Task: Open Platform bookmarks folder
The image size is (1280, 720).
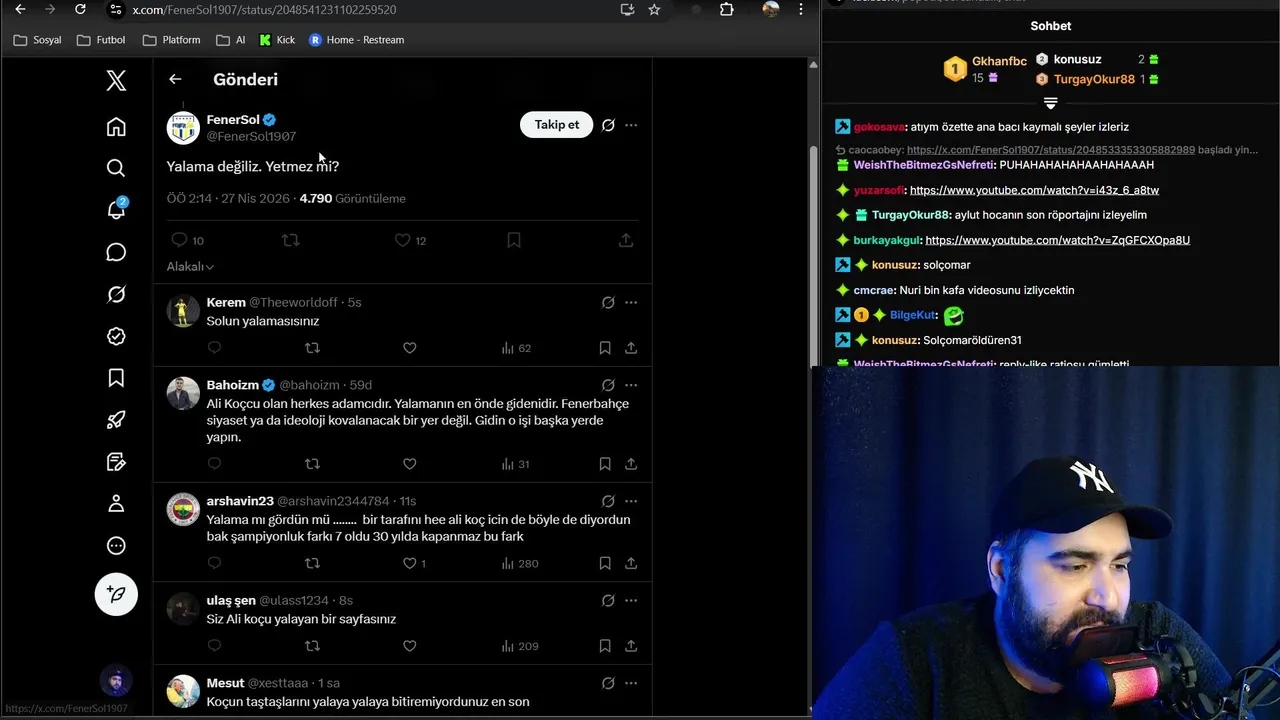Action: coord(172,40)
